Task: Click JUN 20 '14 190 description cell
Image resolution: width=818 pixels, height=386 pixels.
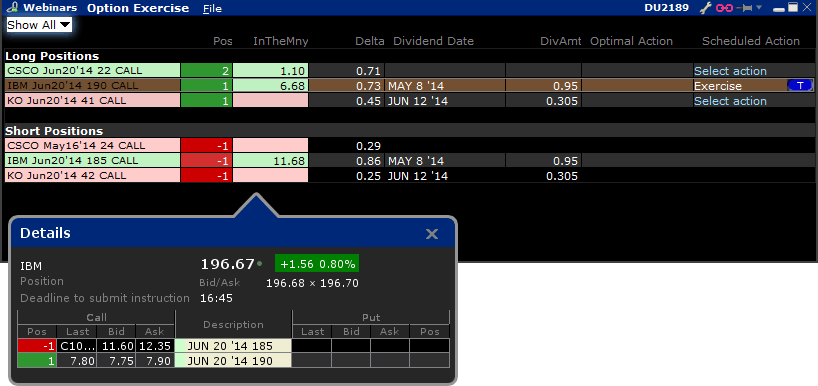Action: 233,360
